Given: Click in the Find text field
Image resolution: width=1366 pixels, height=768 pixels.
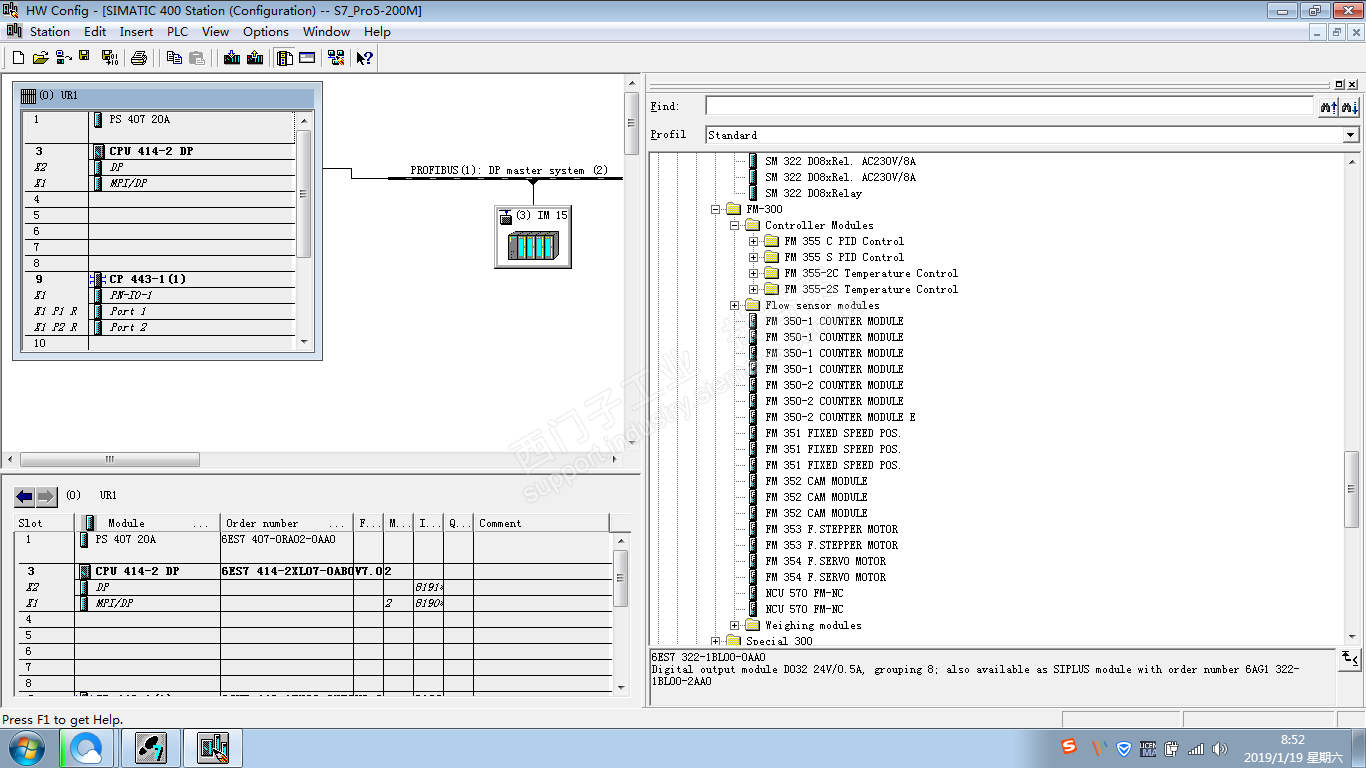Looking at the screenshot, I should tap(1008, 106).
